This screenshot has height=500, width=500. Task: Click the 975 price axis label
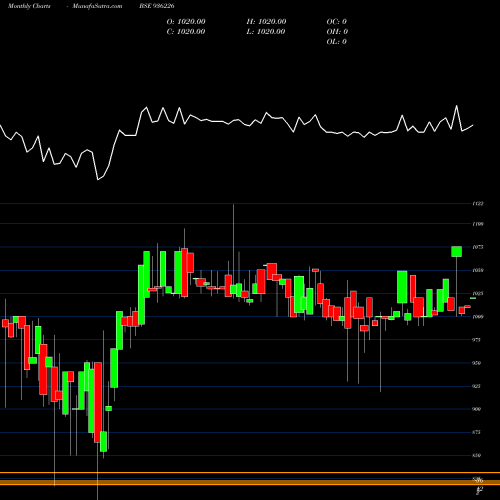click(x=477, y=340)
